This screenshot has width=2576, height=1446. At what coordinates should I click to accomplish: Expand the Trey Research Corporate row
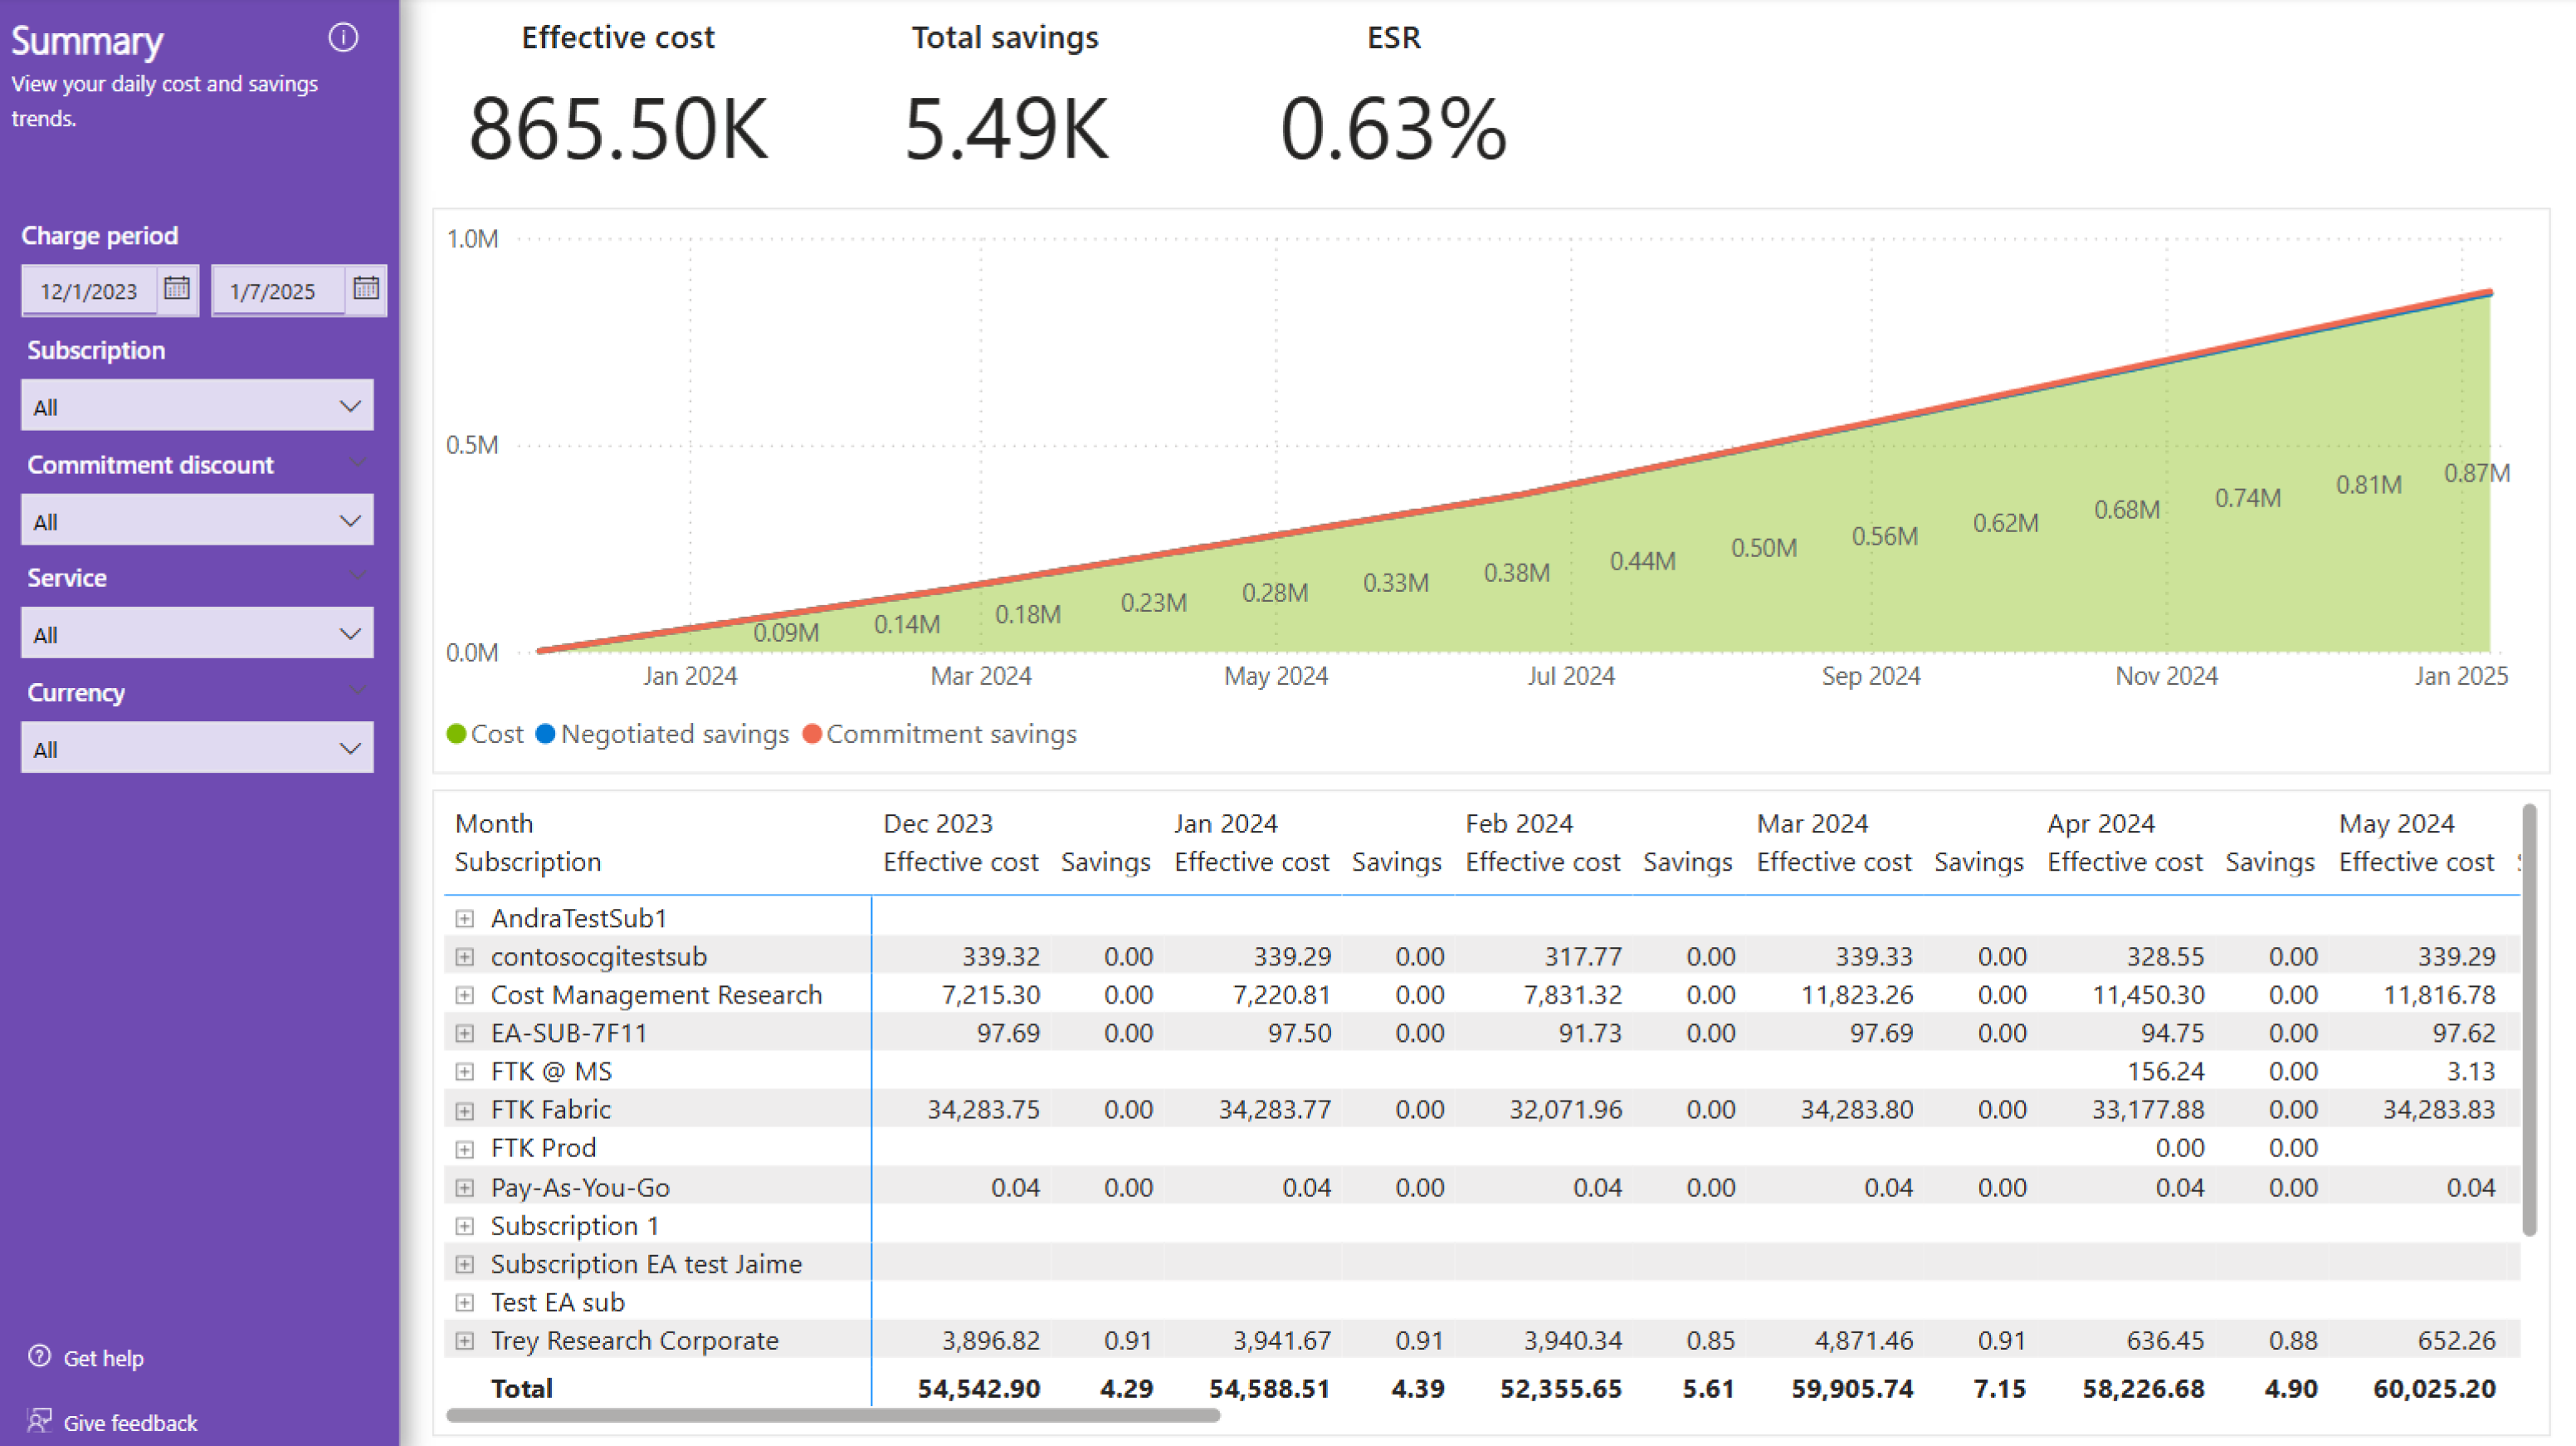click(464, 1341)
